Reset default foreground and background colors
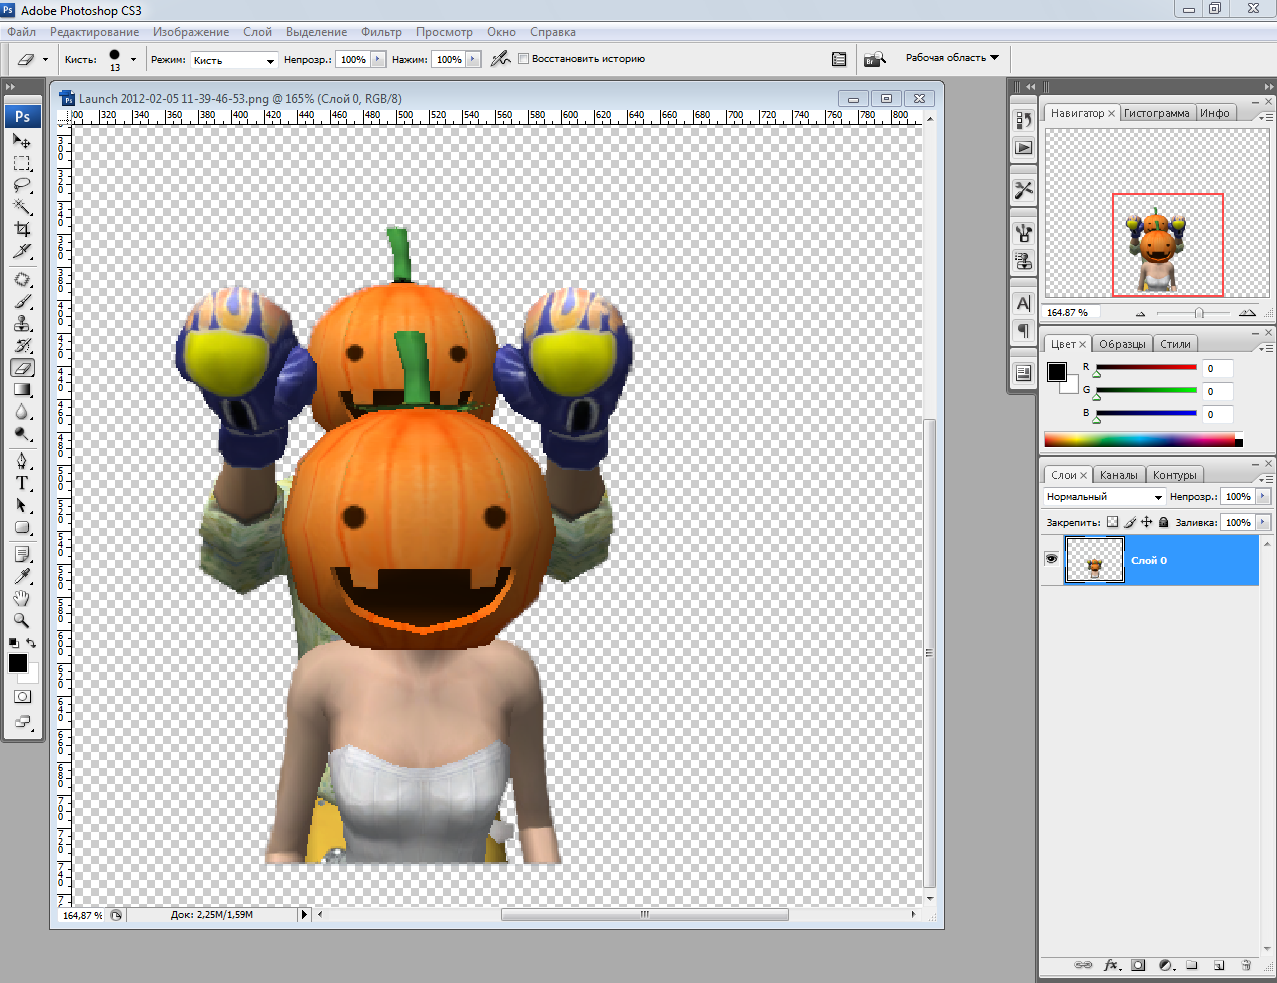Image resolution: width=1277 pixels, height=983 pixels. (13, 643)
